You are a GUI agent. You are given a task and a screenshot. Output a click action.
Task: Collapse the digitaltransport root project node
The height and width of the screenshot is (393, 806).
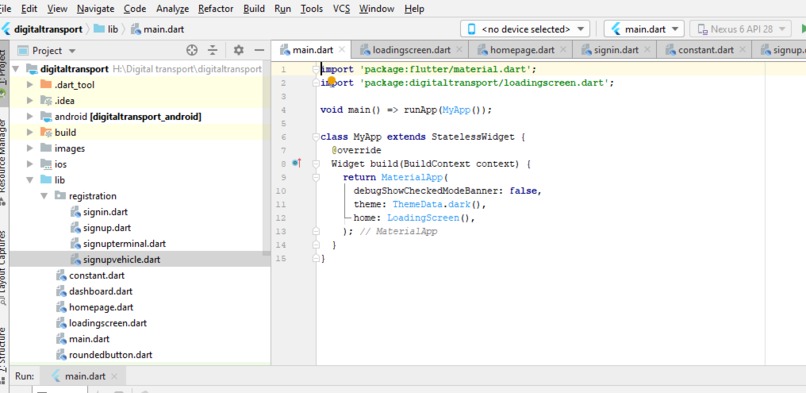click(x=15, y=69)
